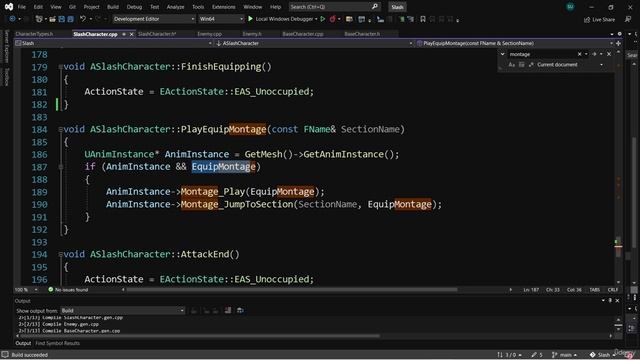
Task: Click the Undo arrow in toolbar
Action: 83,19
